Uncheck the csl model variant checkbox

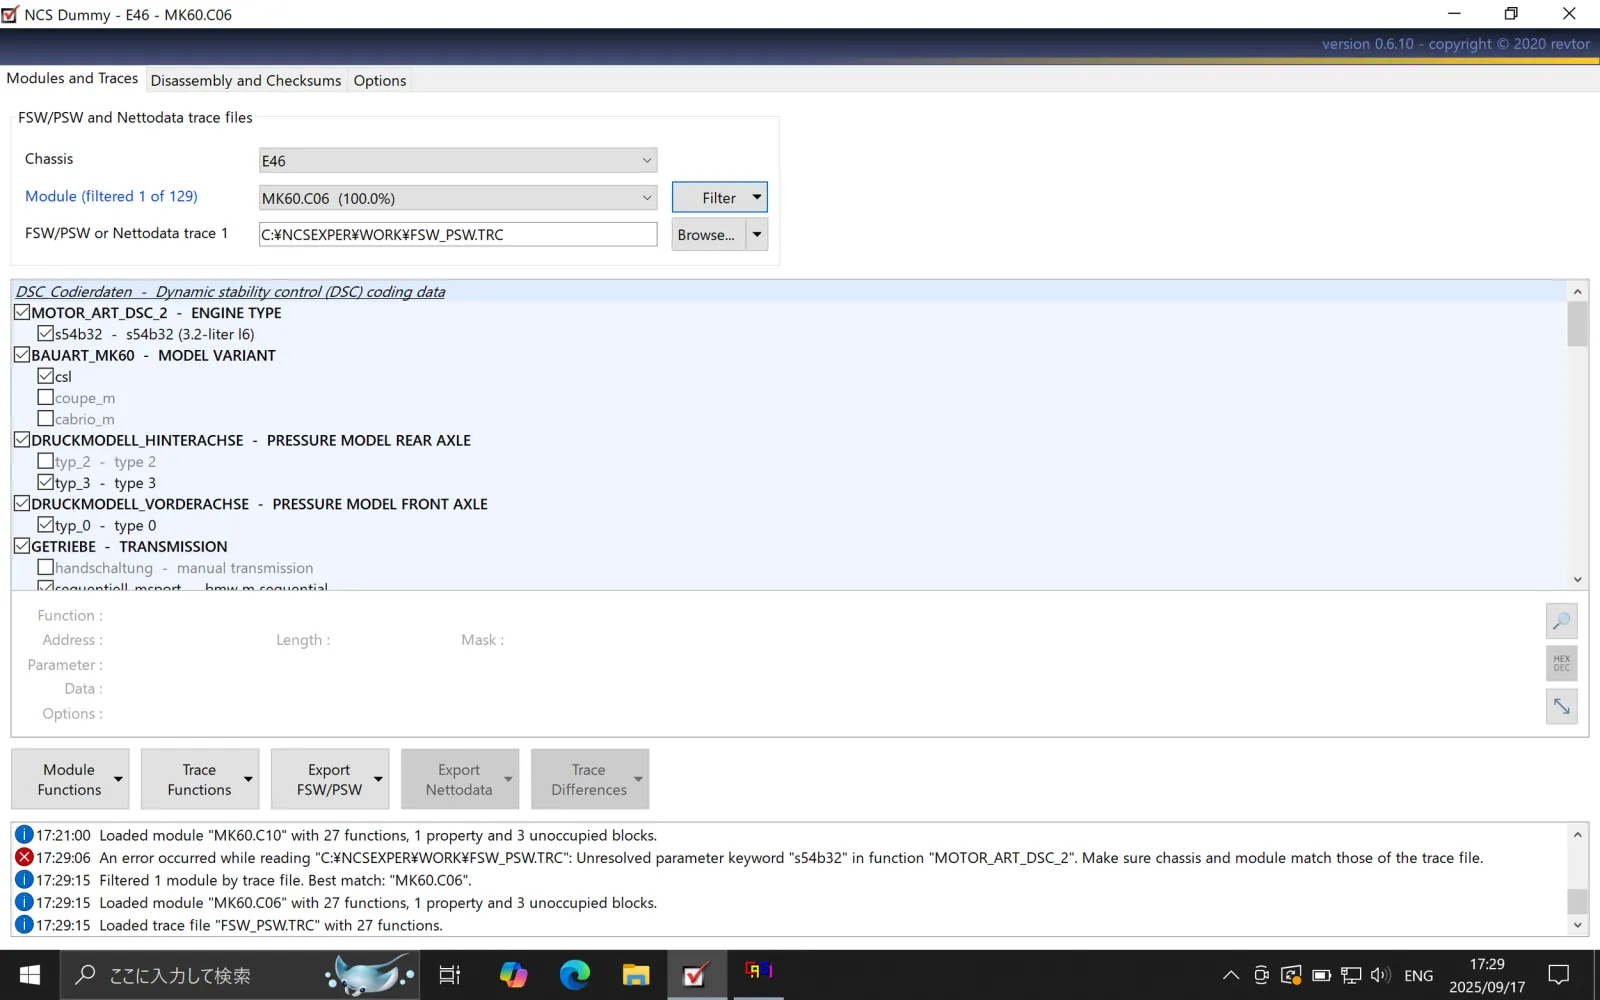(46, 376)
